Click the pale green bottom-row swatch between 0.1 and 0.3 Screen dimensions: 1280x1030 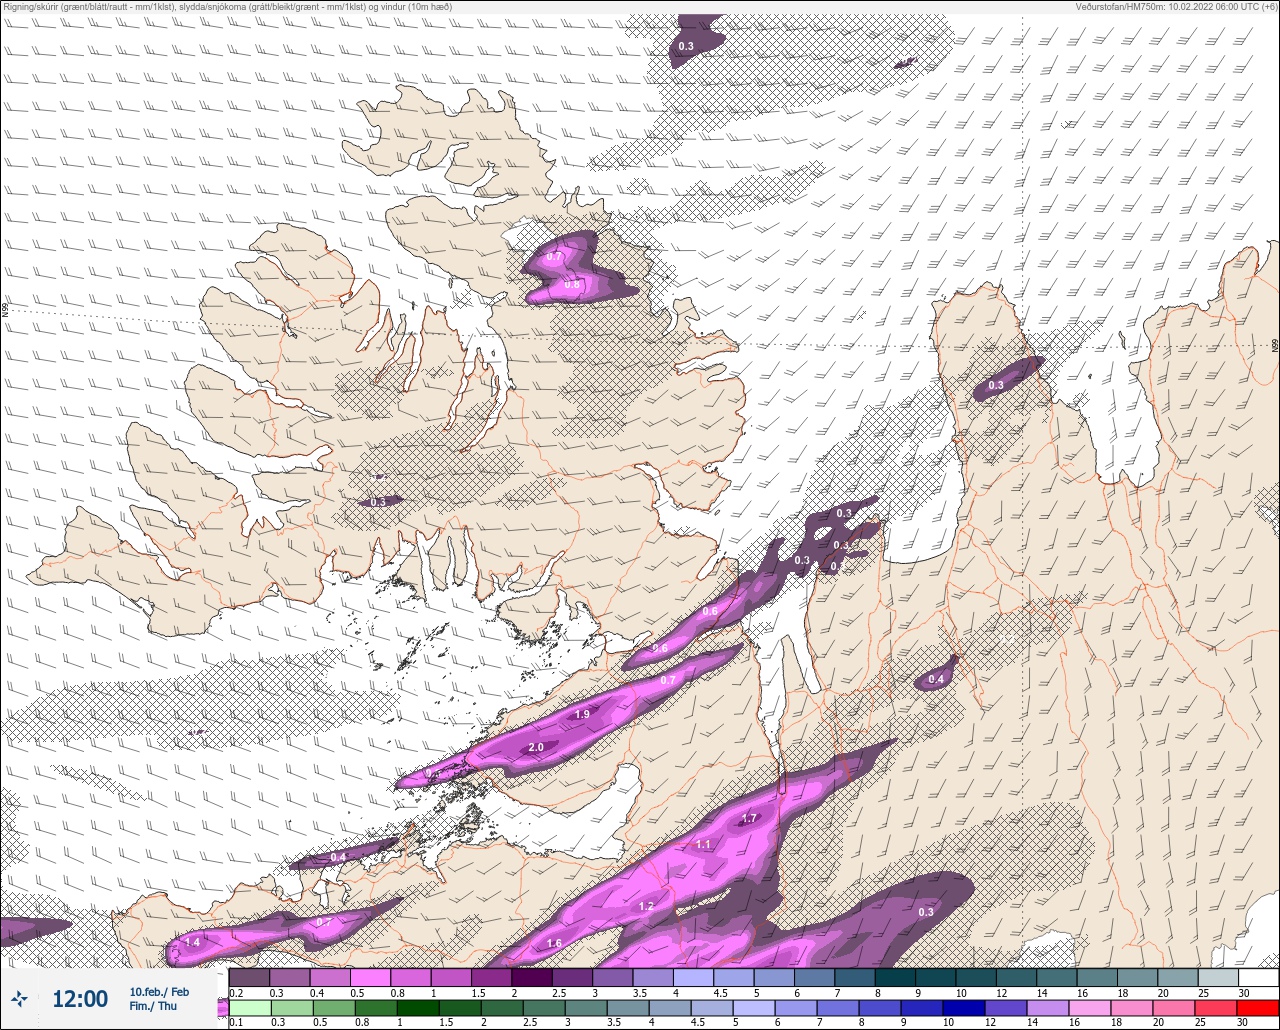tap(249, 1007)
